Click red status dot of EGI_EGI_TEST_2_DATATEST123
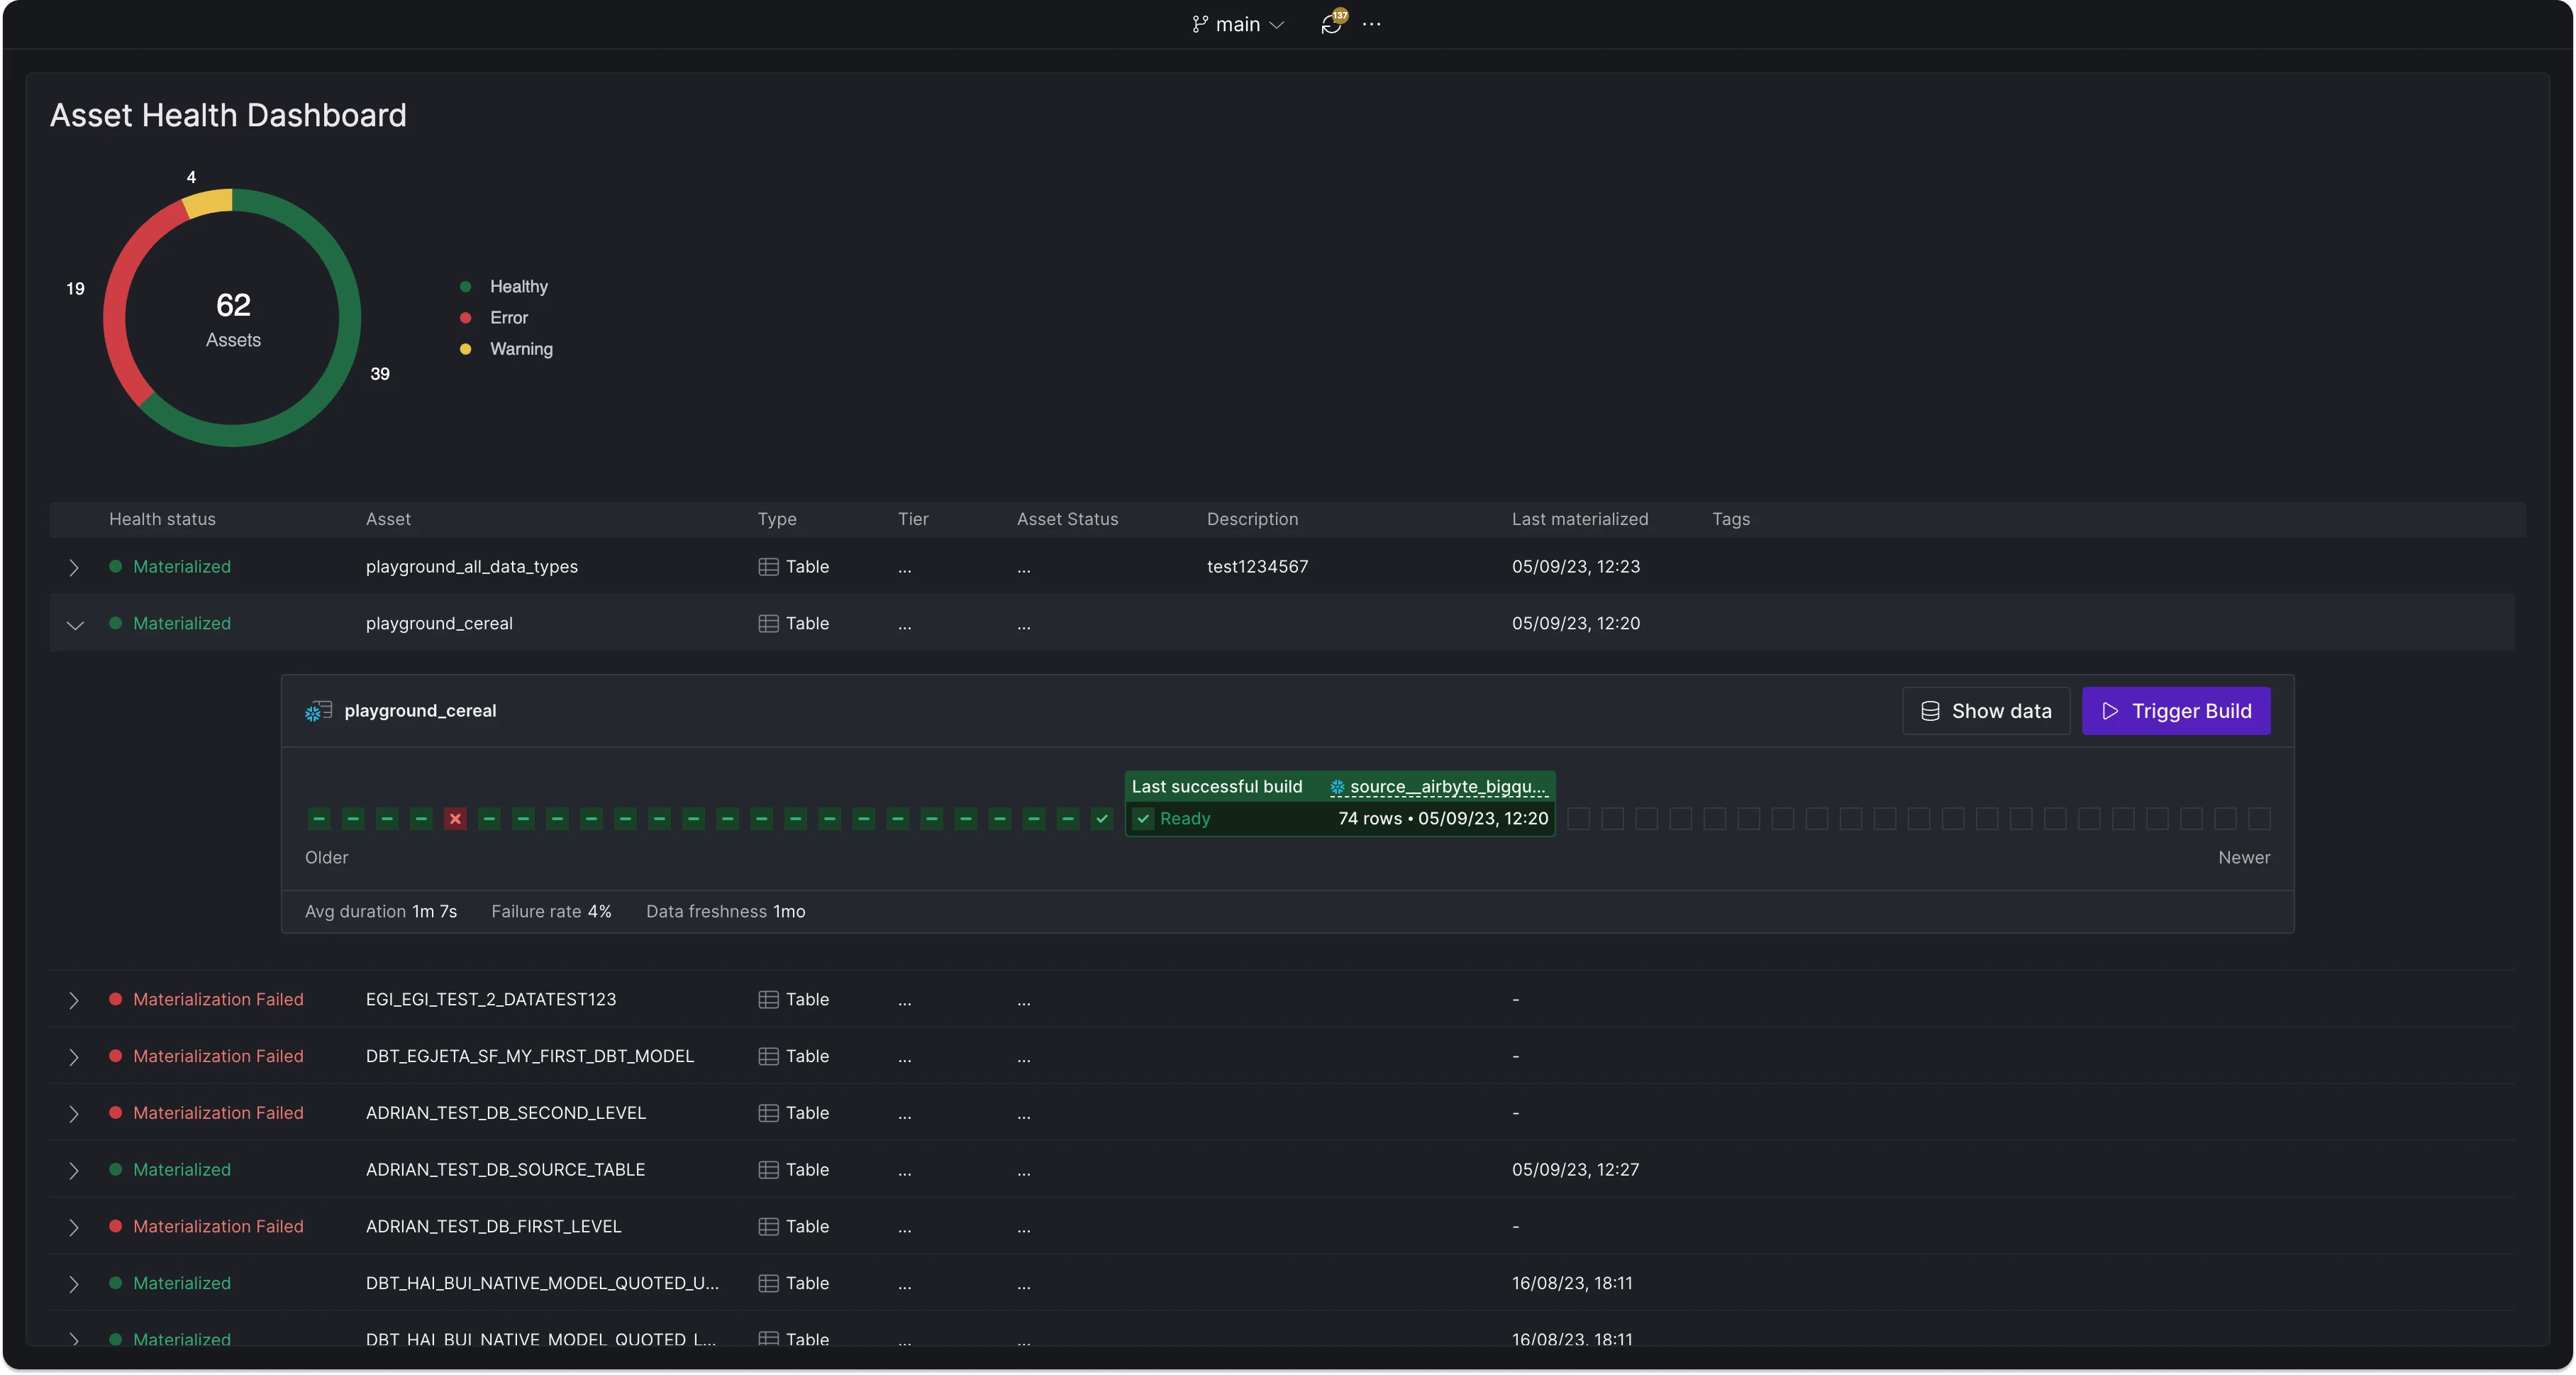The height and width of the screenshot is (1375, 2576). coord(116,1000)
